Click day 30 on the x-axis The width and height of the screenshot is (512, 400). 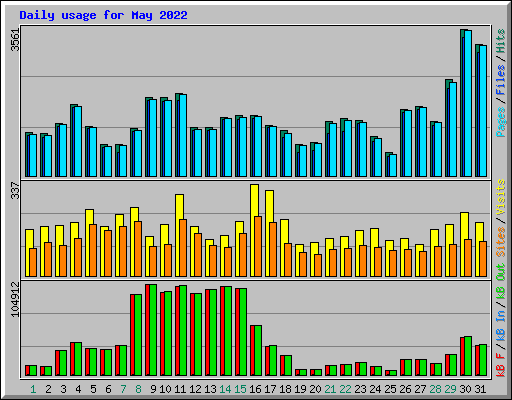tap(465, 389)
